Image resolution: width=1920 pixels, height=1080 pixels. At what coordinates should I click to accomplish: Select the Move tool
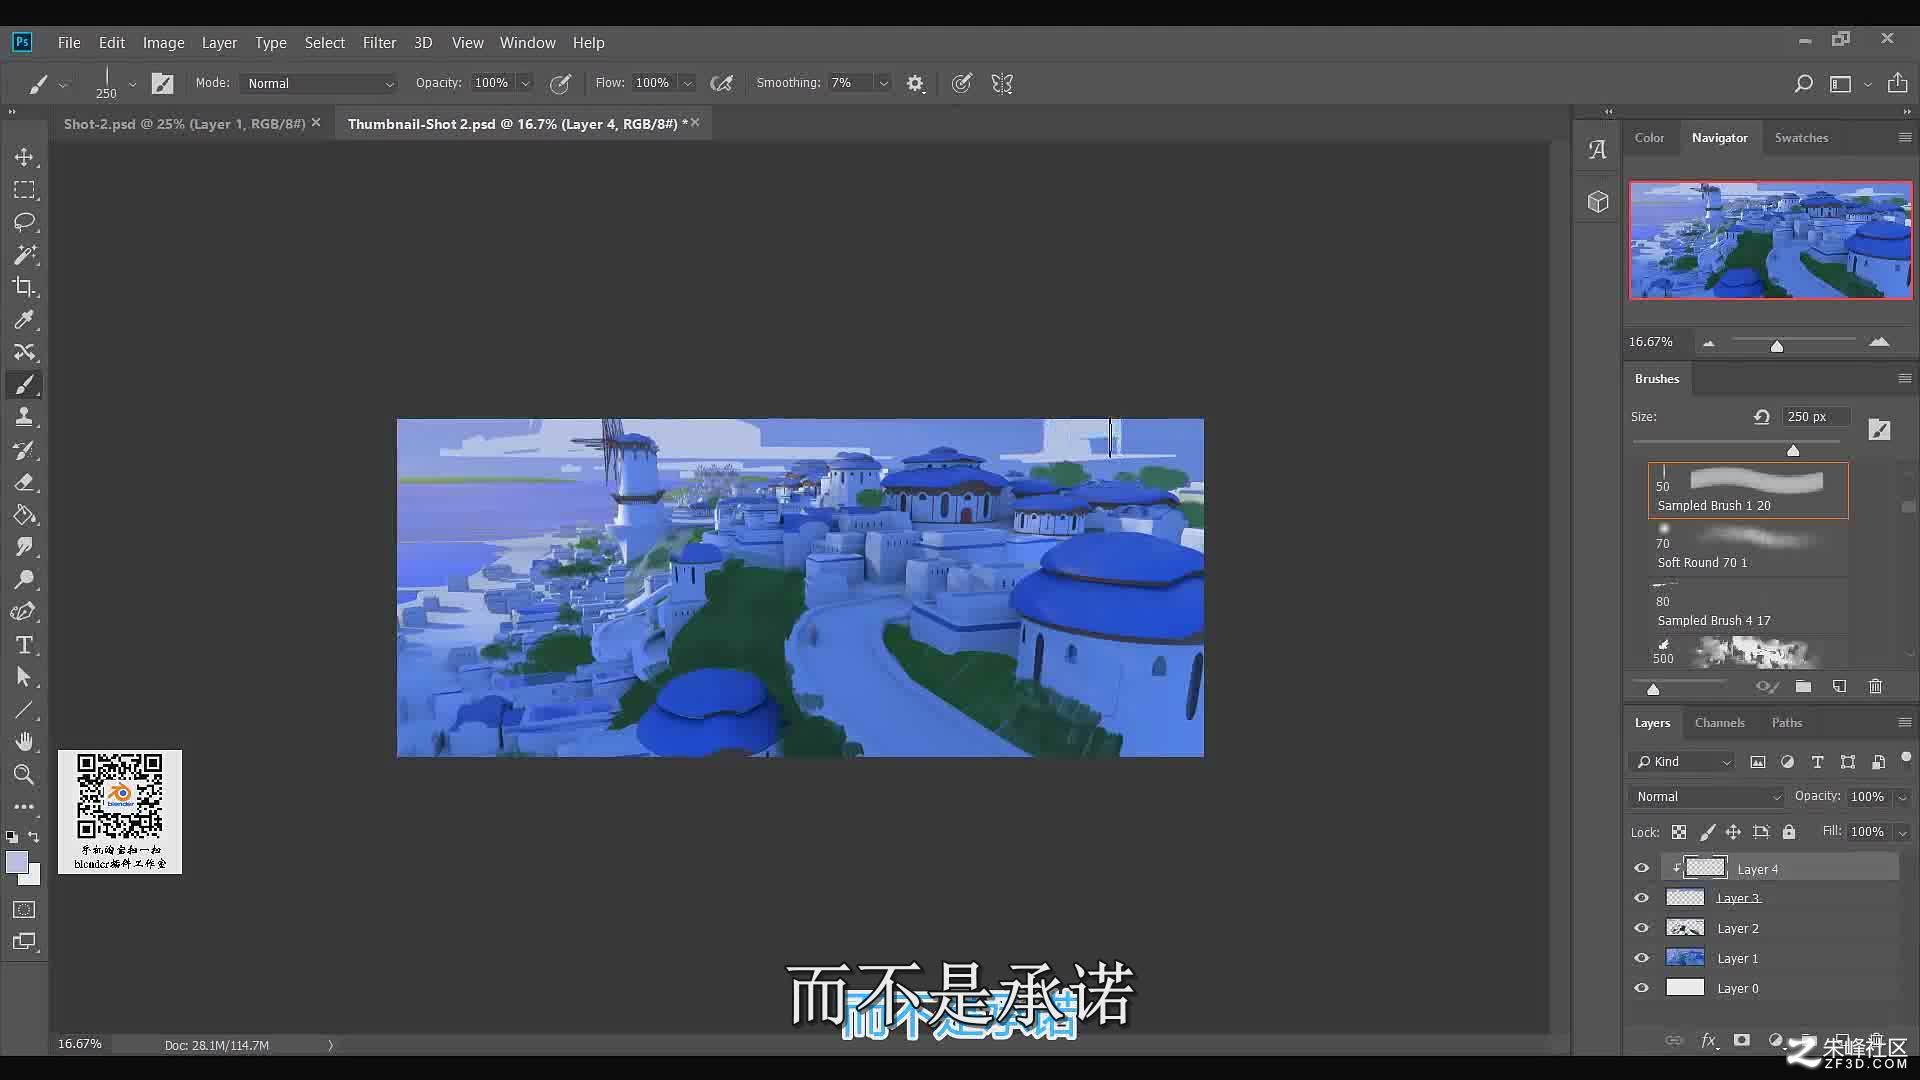[24, 157]
